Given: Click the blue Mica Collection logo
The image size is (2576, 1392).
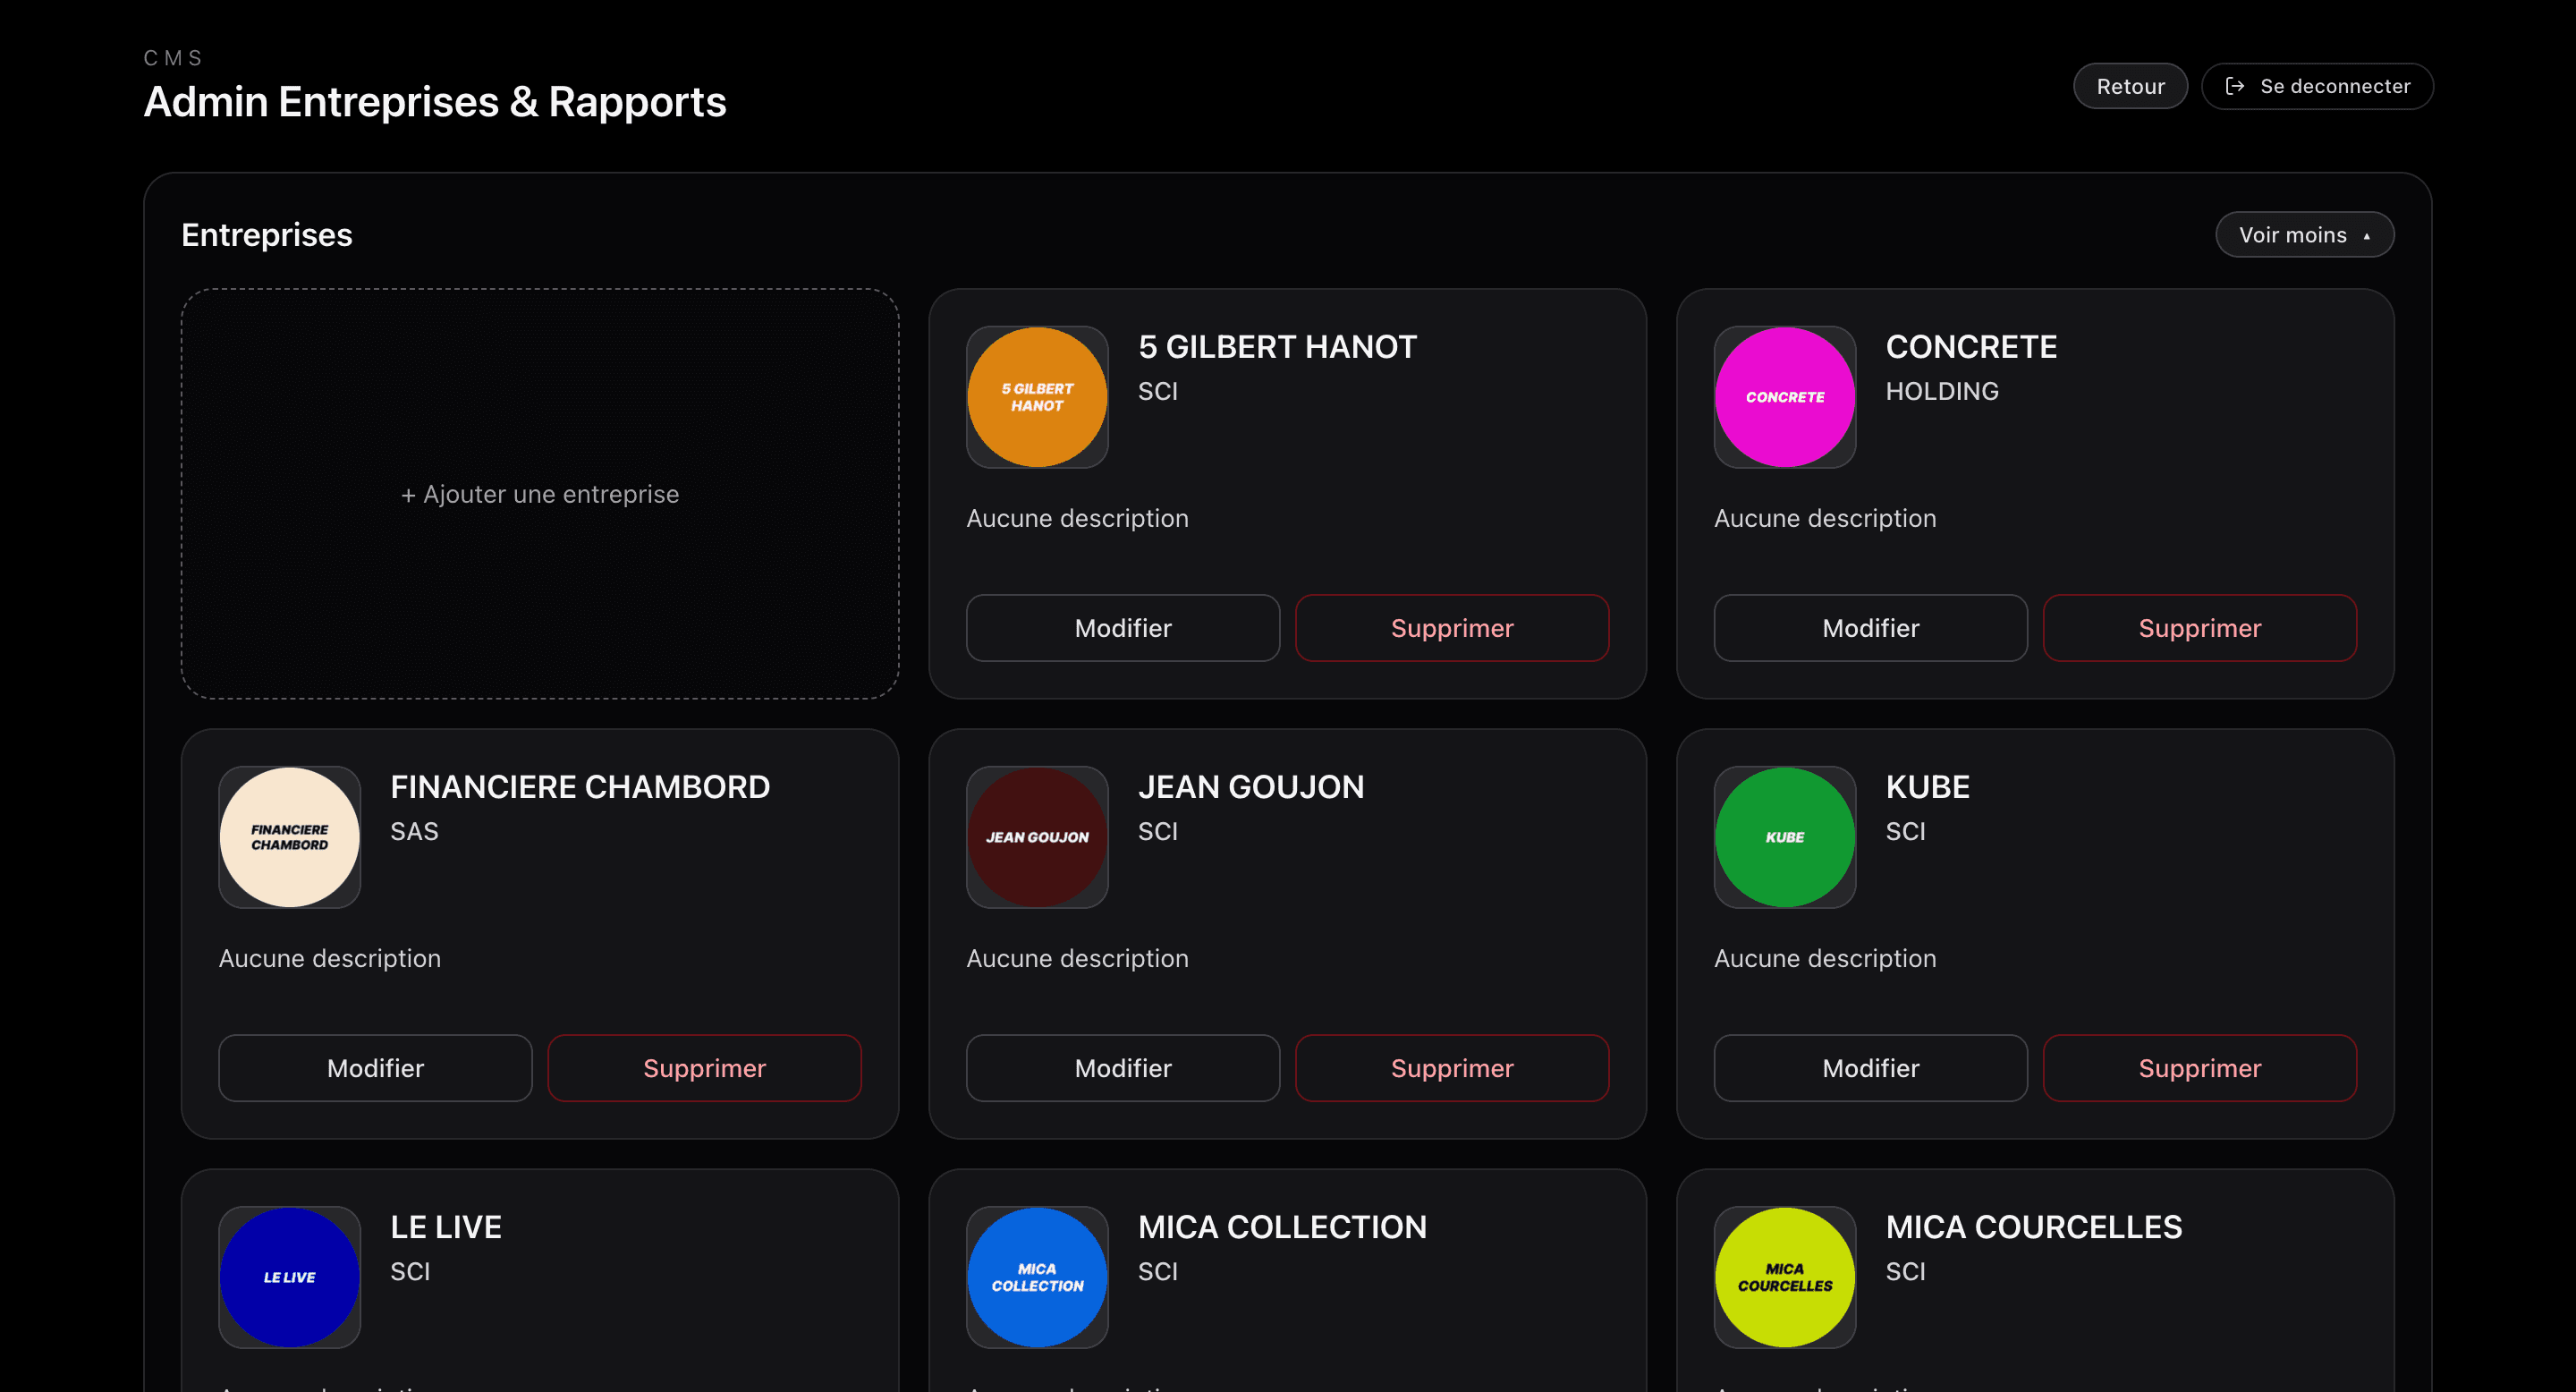Looking at the screenshot, I should click(x=1037, y=1277).
